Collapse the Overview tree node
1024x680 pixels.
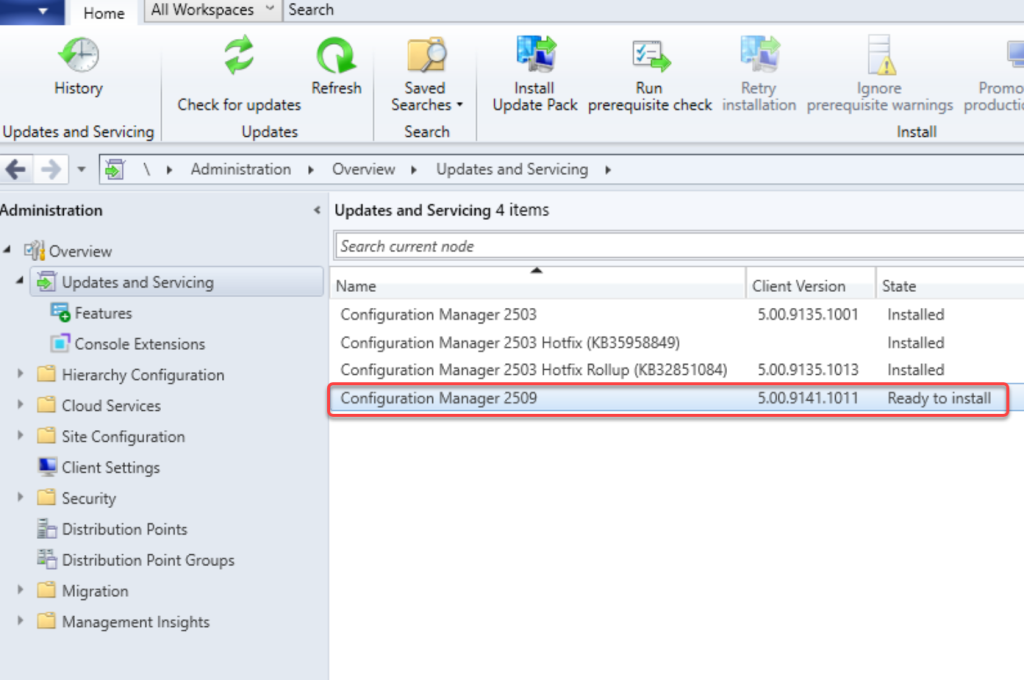(x=8, y=250)
